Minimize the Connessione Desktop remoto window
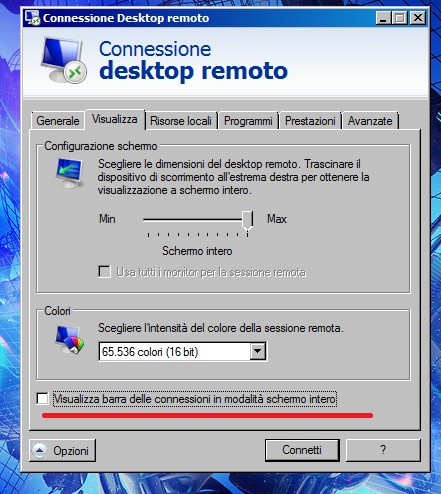The width and height of the screenshot is (441, 494). click(x=383, y=18)
